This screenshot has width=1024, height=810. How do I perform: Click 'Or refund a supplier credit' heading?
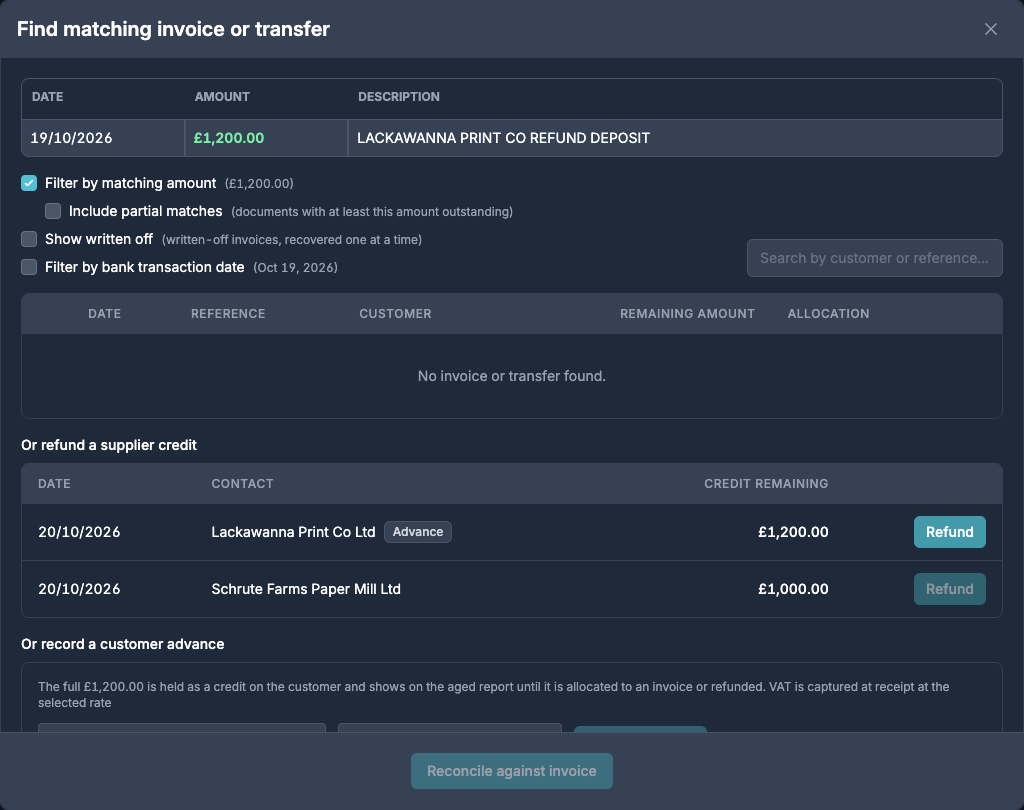[x=109, y=445]
